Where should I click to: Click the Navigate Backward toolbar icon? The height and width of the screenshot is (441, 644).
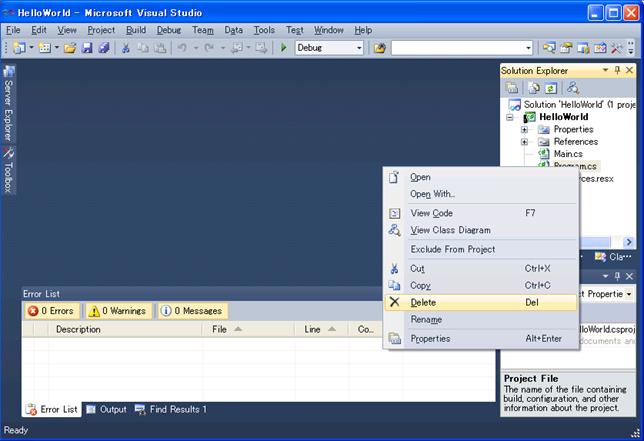pos(237,48)
